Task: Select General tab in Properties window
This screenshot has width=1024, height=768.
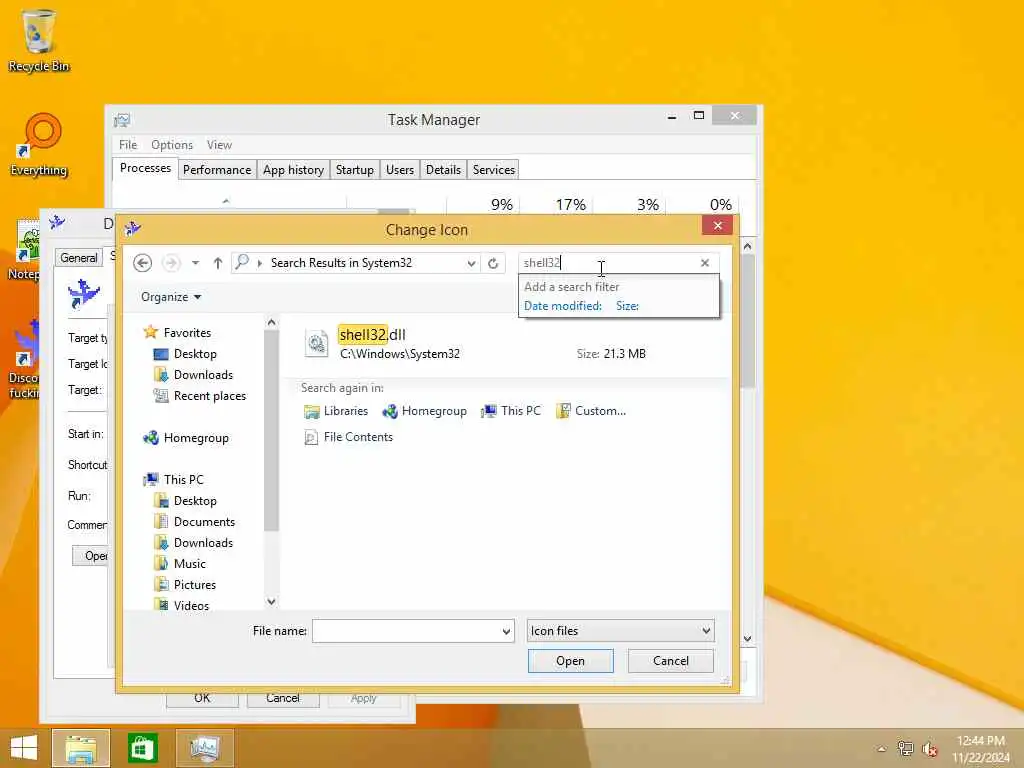Action: point(79,258)
